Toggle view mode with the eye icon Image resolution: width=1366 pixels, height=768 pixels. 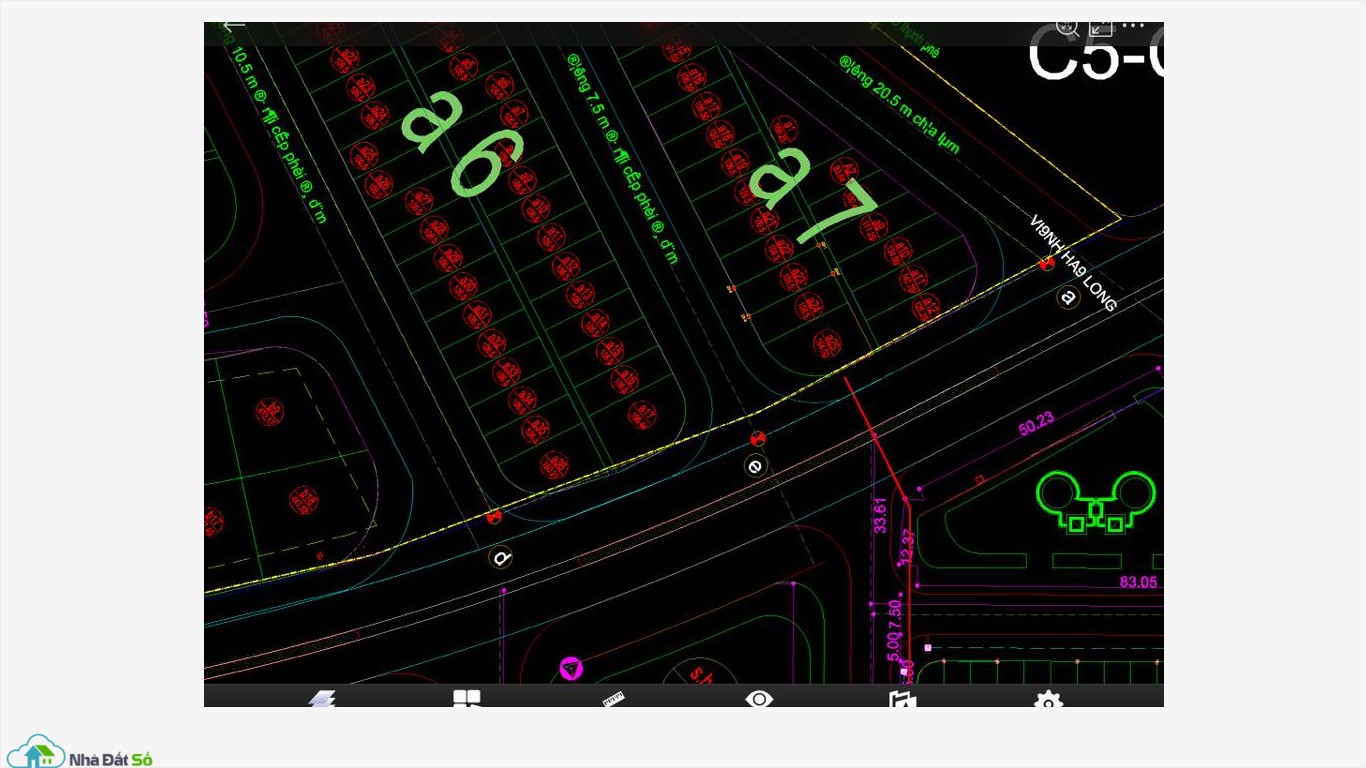pyautogui.click(x=759, y=698)
